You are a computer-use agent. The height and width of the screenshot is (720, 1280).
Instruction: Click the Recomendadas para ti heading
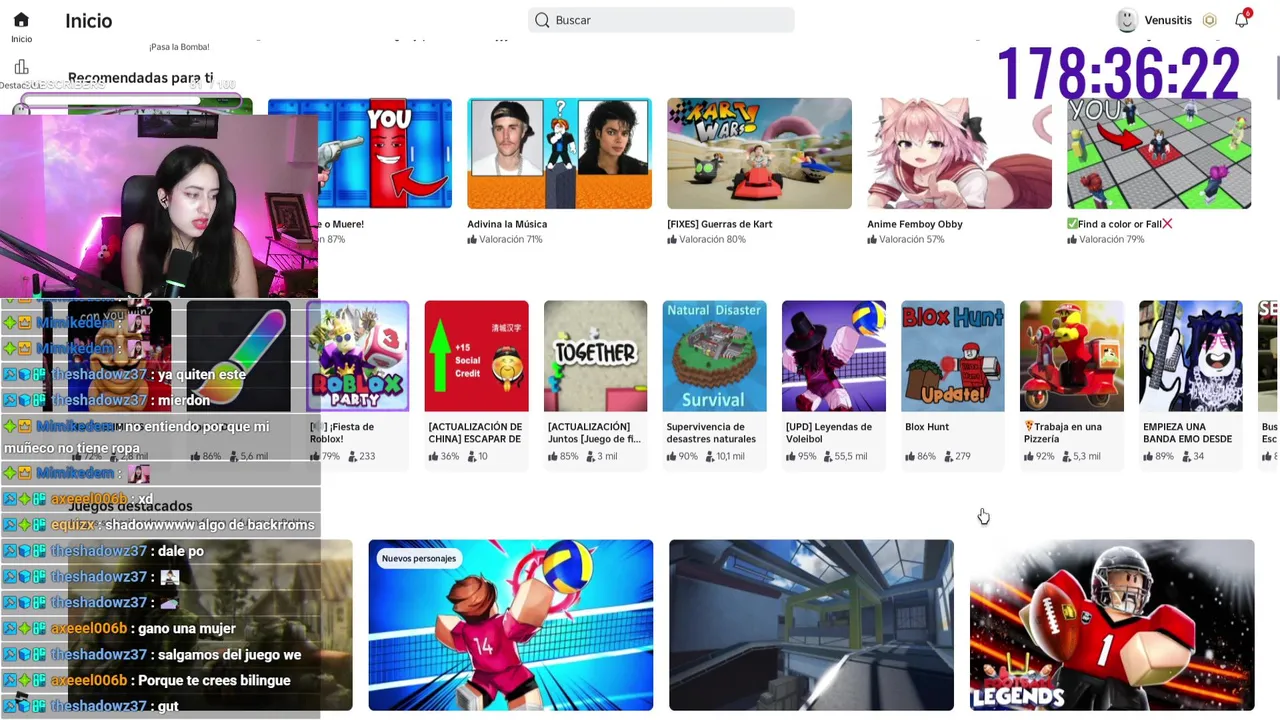(140, 78)
